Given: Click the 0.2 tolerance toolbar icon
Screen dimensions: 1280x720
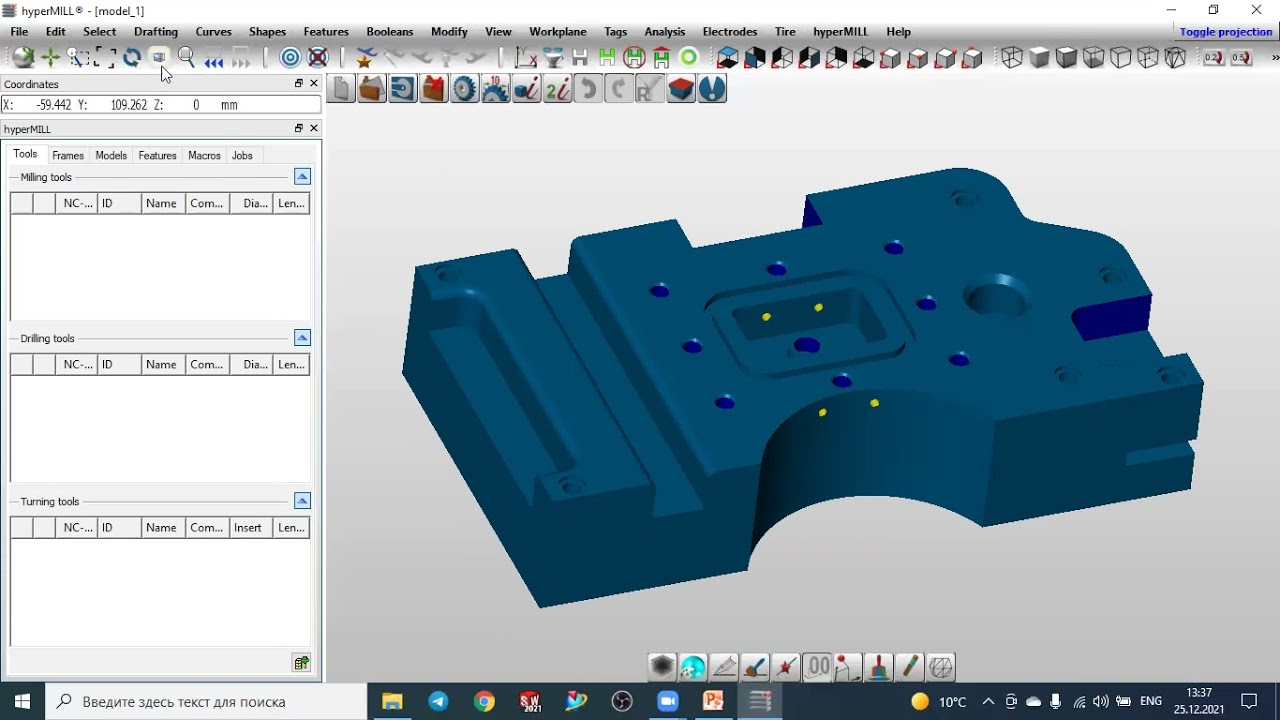Looking at the screenshot, I should click(x=1213, y=58).
